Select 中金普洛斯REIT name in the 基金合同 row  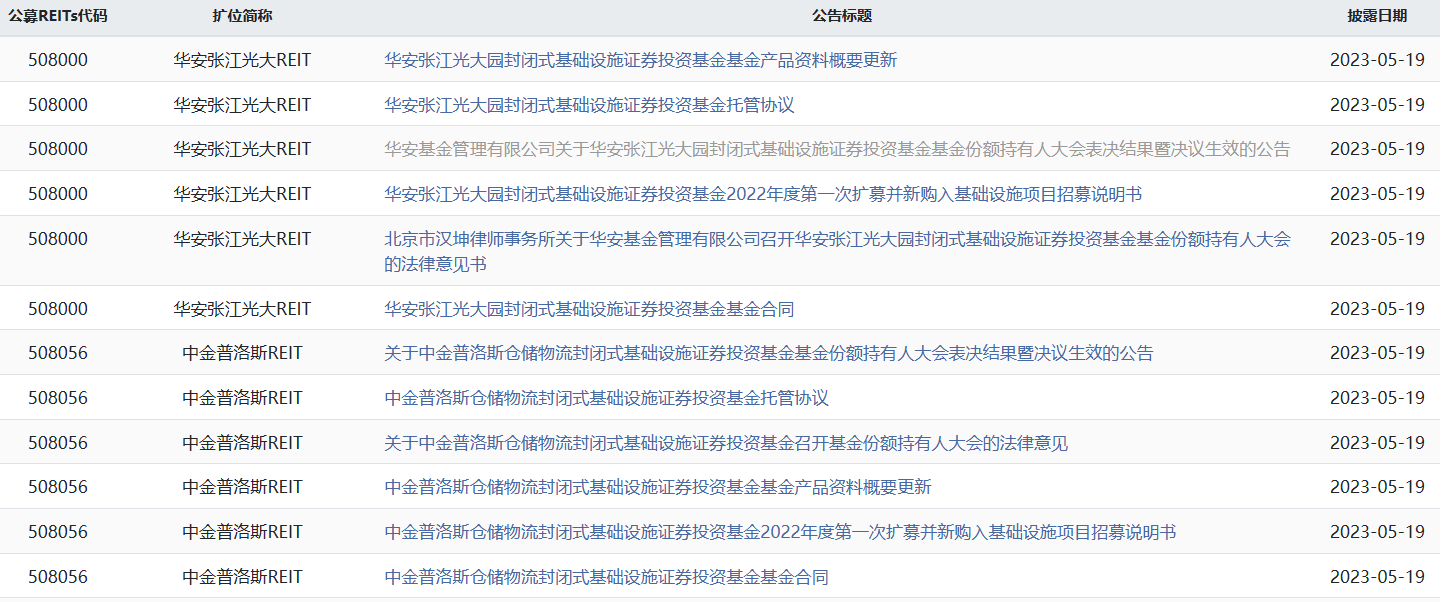pyautogui.click(x=242, y=577)
